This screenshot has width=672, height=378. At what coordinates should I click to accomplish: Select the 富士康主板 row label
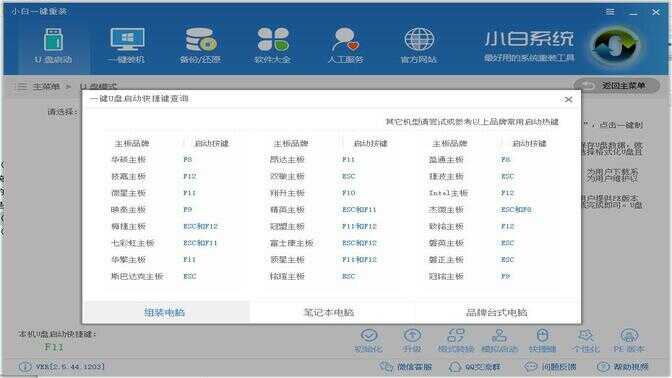coord(291,243)
